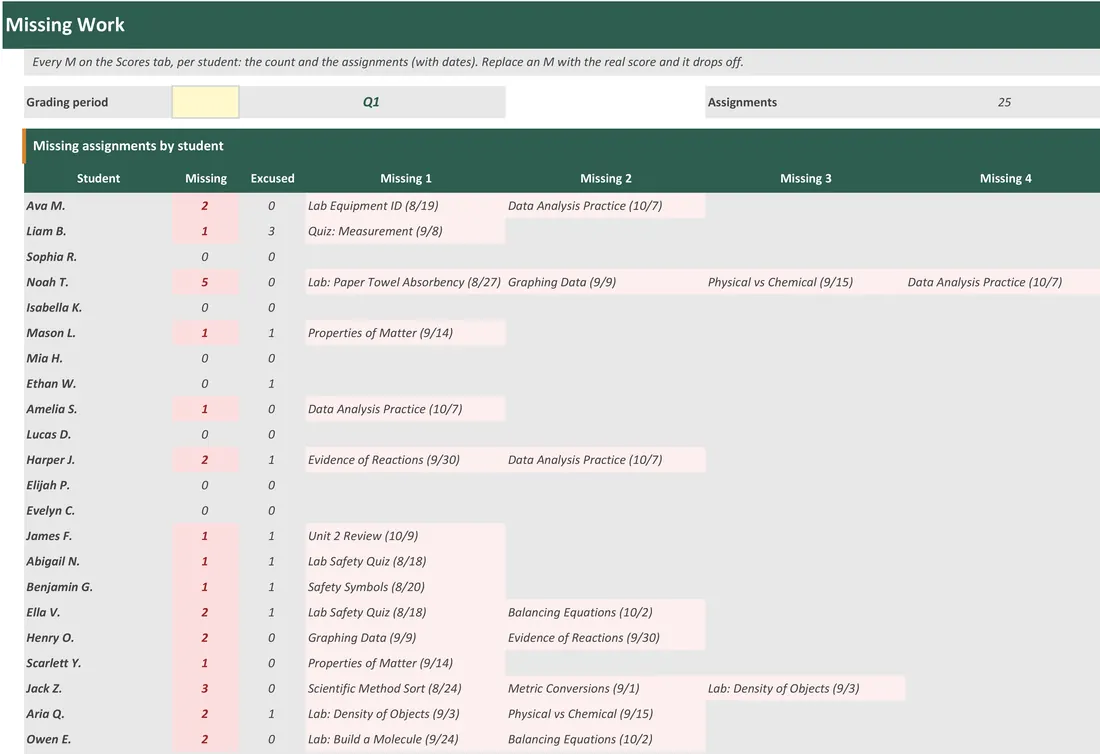Click Noah T.'s Graphing Data (9/9) cell
This screenshot has width=1100, height=754.
point(605,282)
